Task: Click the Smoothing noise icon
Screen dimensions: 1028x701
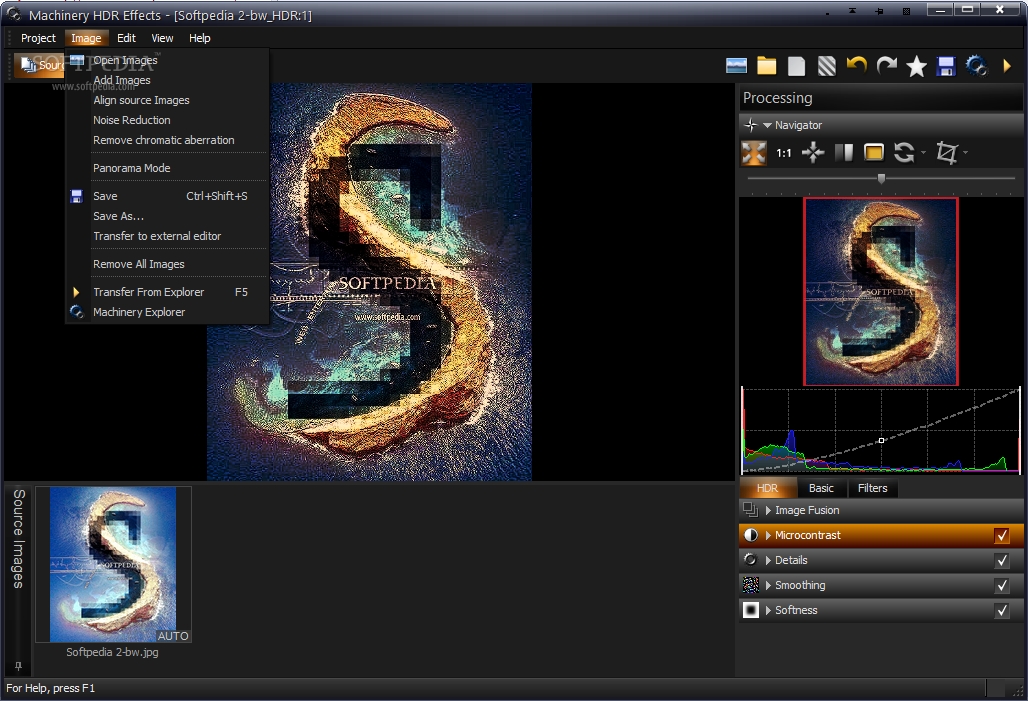Action: 750,585
